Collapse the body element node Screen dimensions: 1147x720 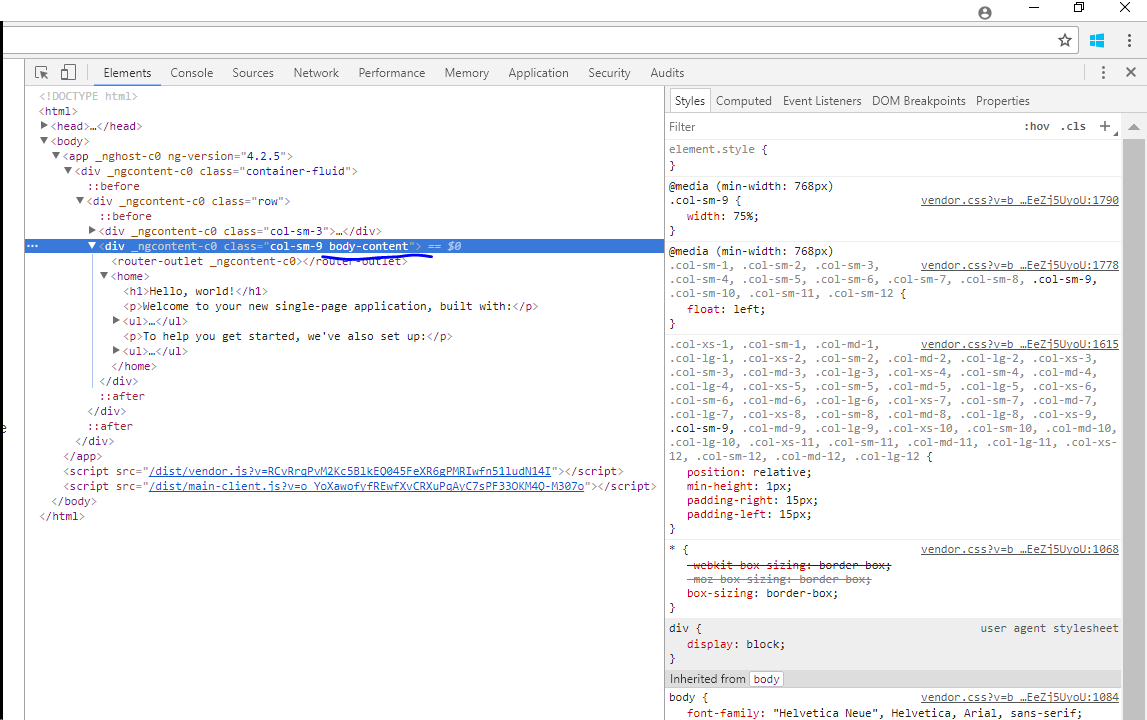(44, 140)
